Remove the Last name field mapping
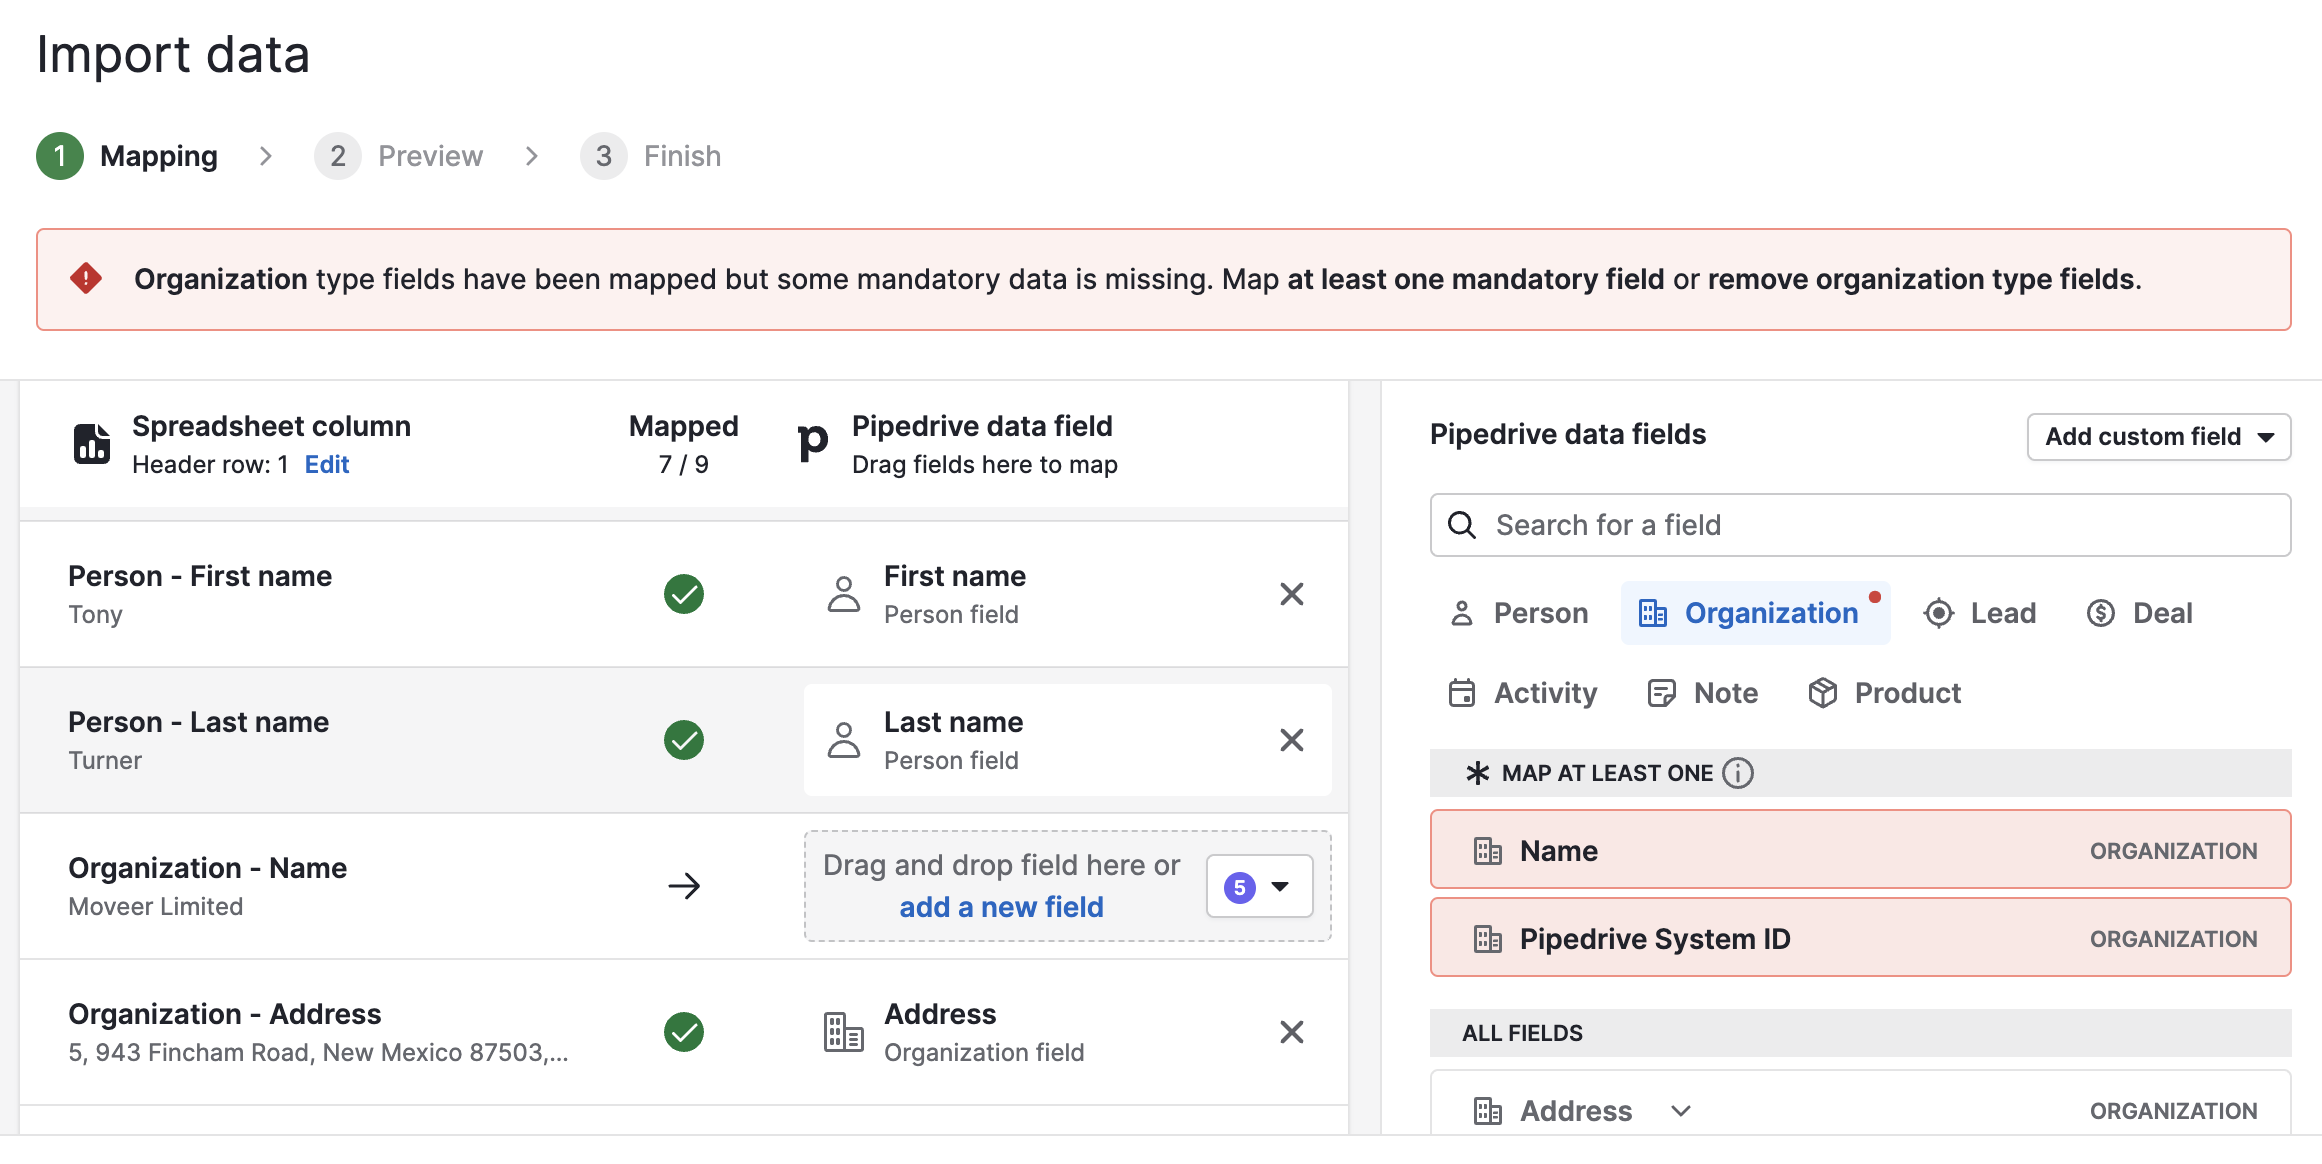Screen dimensions: 2322x1164 click(x=1292, y=740)
